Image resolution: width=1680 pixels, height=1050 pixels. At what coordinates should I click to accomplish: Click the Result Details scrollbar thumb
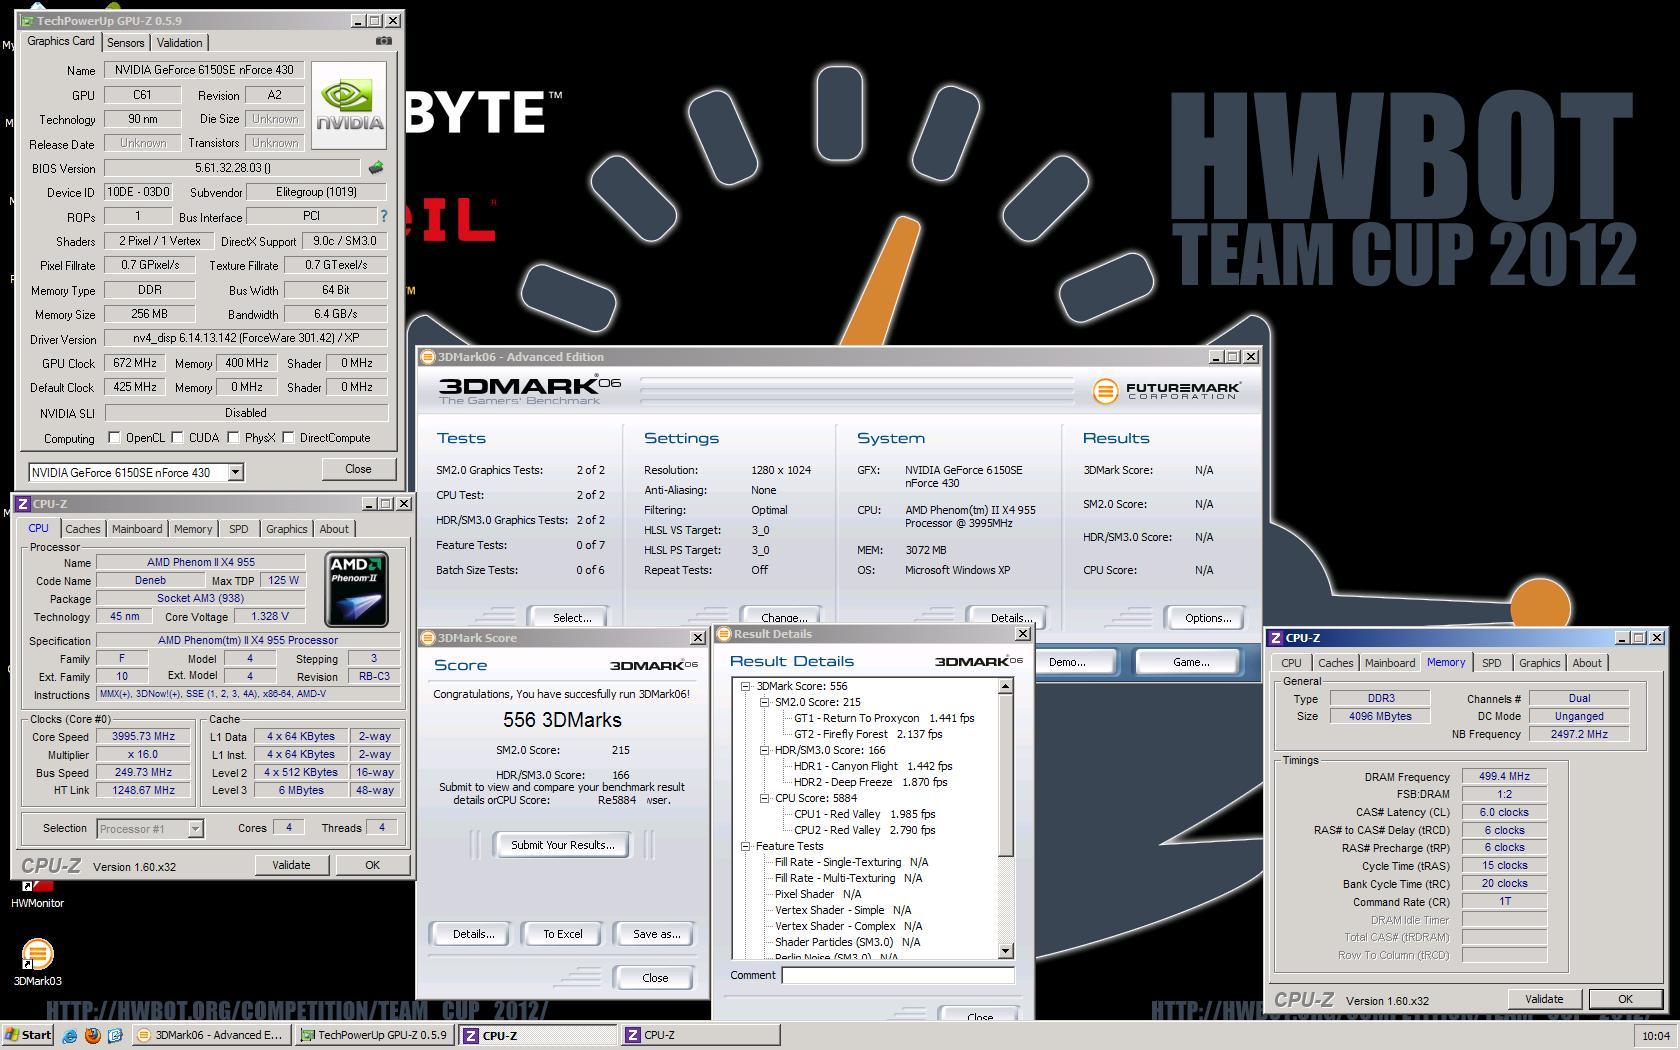(1005, 775)
